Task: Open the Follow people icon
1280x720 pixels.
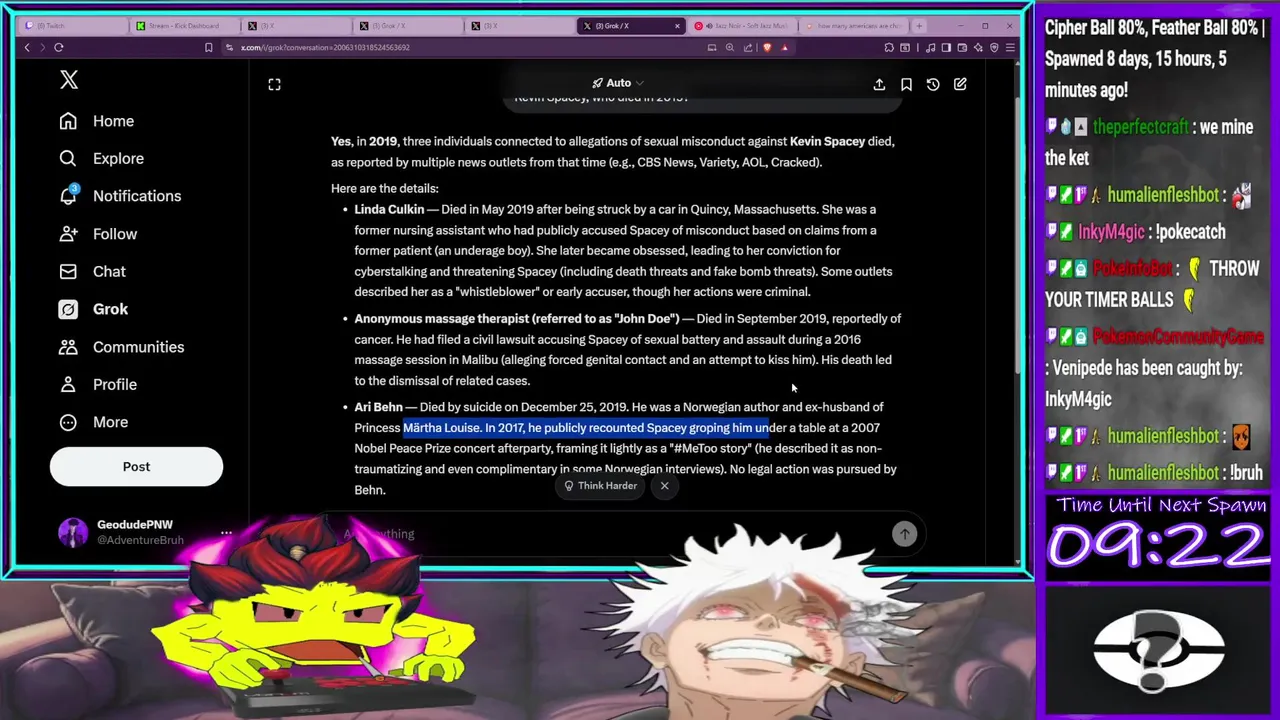Action: pyautogui.click(x=68, y=234)
